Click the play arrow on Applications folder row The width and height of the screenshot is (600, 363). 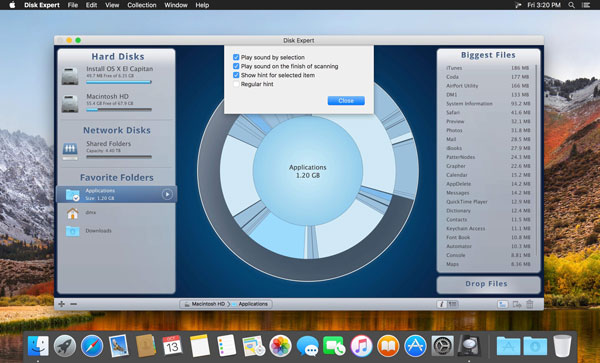[167, 194]
